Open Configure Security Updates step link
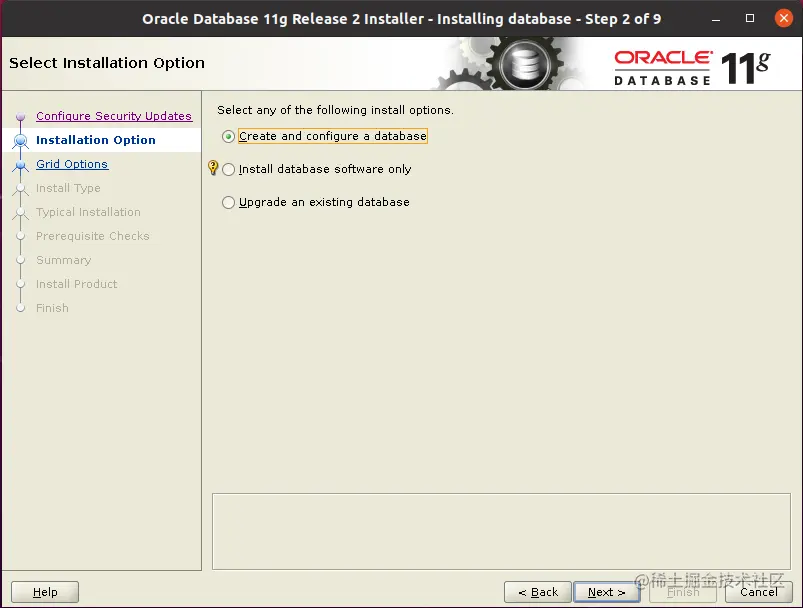The image size is (803, 608). pyautogui.click(x=114, y=116)
